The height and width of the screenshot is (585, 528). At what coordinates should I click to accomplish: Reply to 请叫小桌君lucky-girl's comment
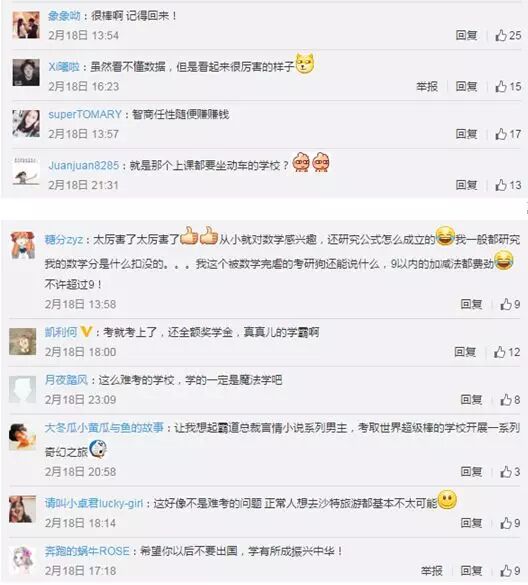click(x=471, y=523)
